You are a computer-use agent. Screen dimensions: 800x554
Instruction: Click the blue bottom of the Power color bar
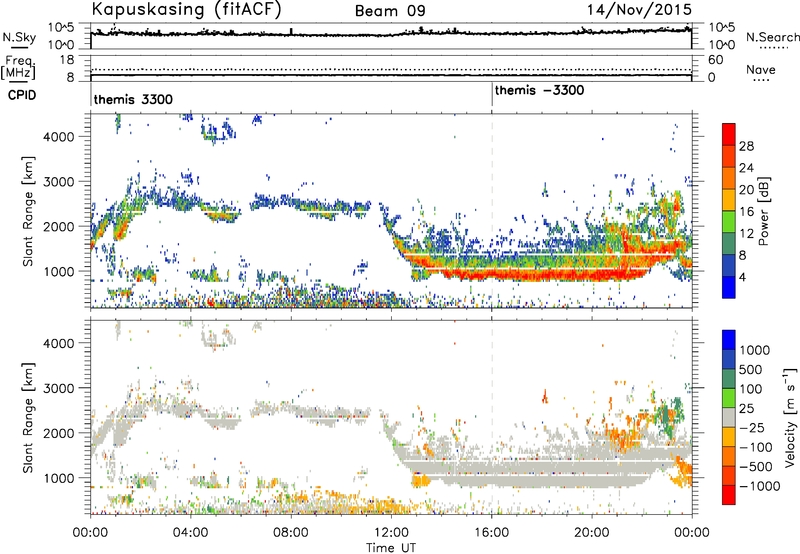coord(729,288)
